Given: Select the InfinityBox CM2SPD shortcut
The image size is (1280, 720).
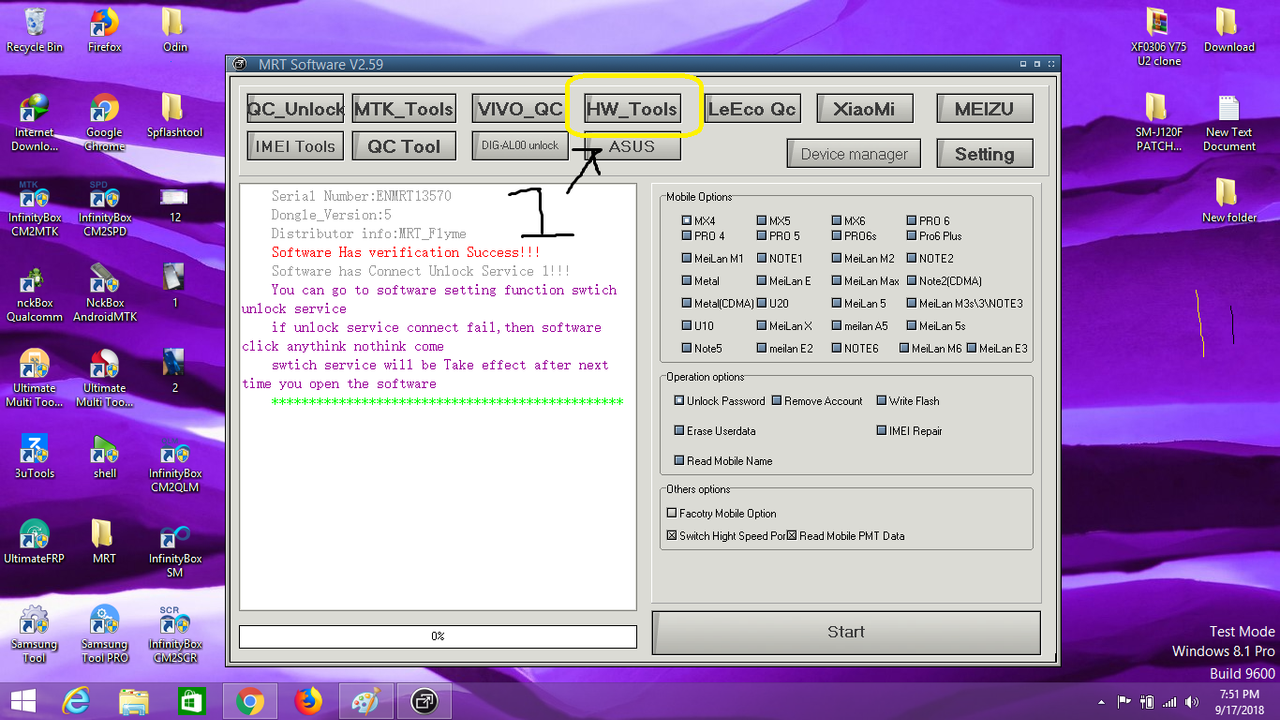Looking at the screenshot, I should (104, 208).
